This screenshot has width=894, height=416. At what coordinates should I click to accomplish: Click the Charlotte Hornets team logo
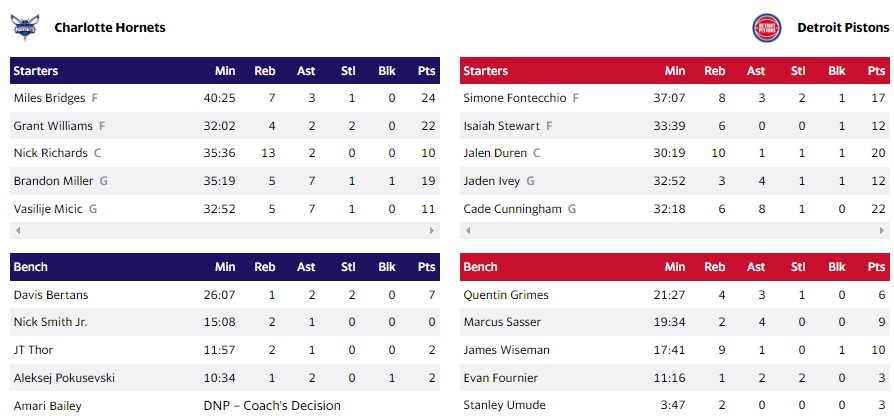pos(24,27)
